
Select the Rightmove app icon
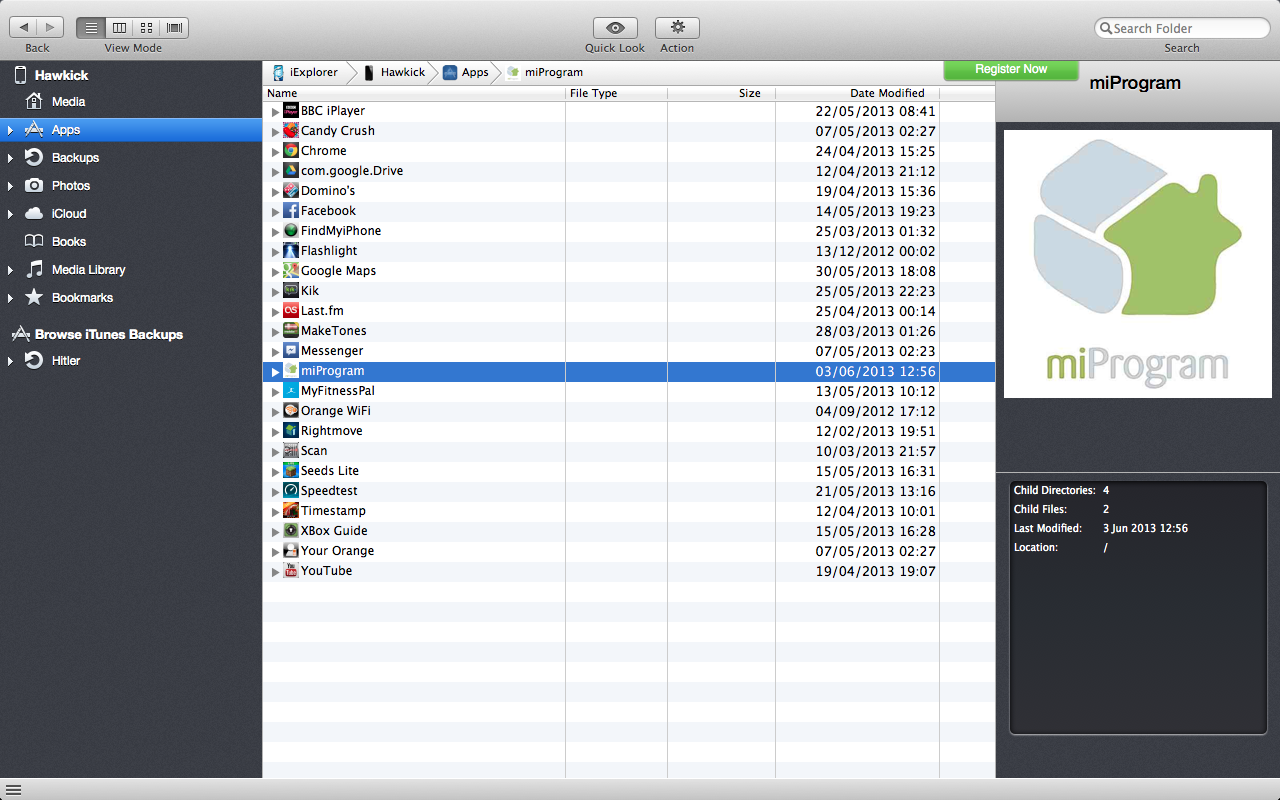click(x=291, y=431)
